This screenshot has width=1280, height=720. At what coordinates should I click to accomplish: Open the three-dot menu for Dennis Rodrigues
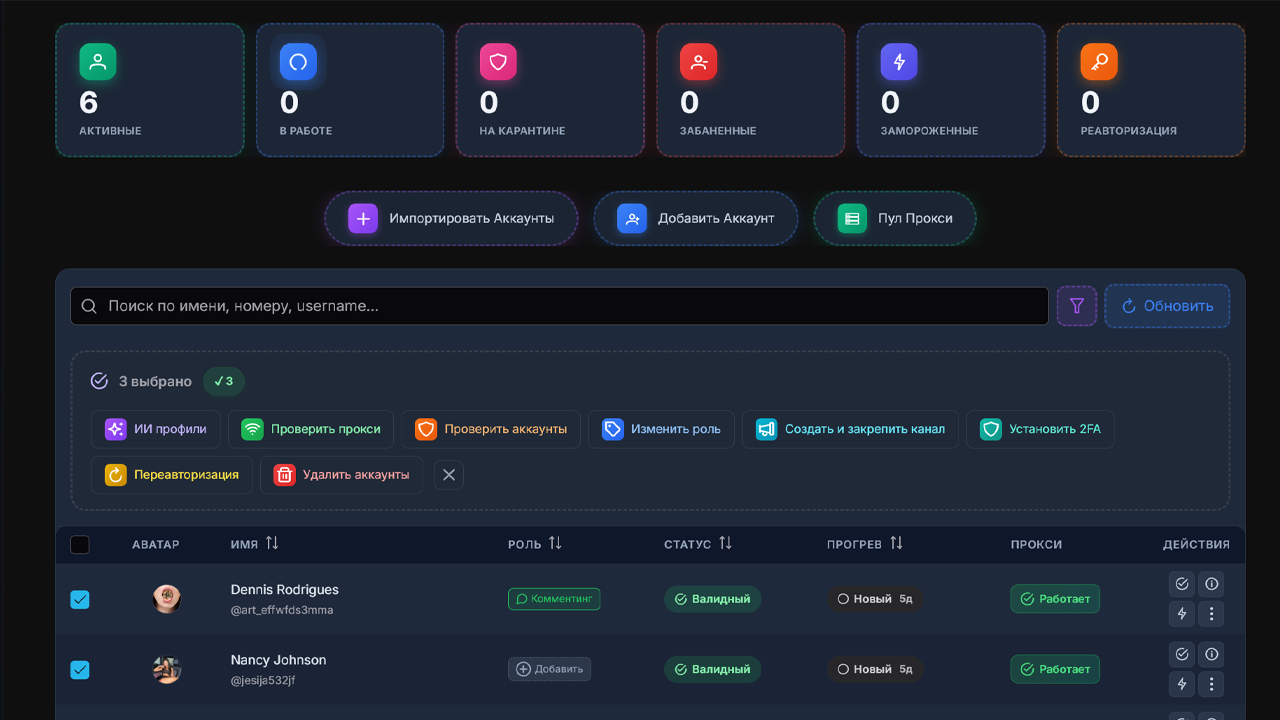click(1211, 614)
